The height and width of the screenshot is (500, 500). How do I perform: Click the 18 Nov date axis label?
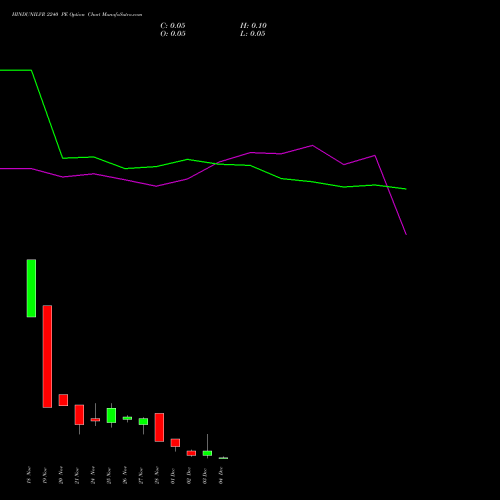[29, 475]
